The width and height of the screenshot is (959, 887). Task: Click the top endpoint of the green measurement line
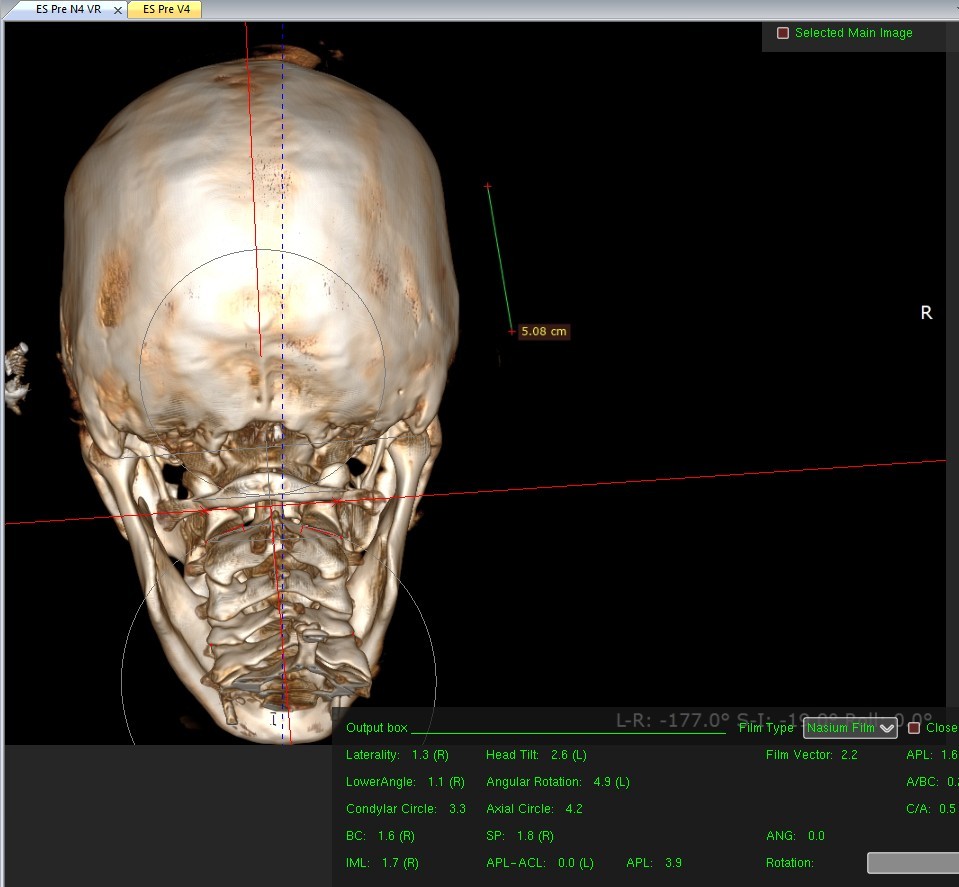point(488,186)
